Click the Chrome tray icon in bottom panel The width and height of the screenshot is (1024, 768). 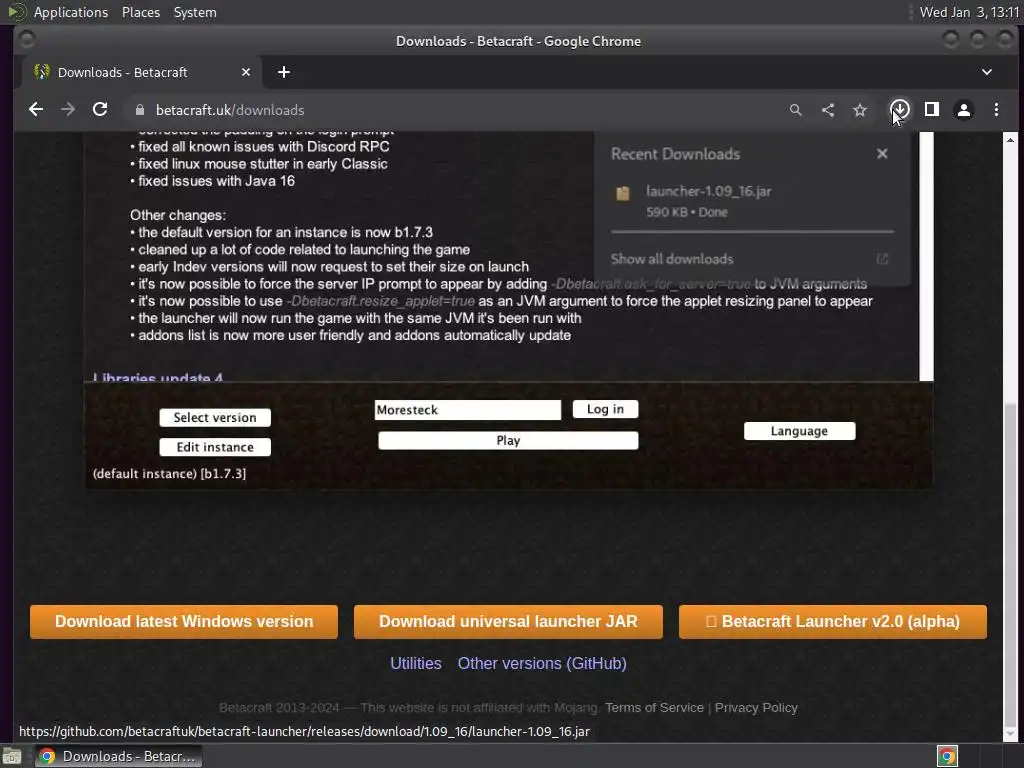coord(947,756)
